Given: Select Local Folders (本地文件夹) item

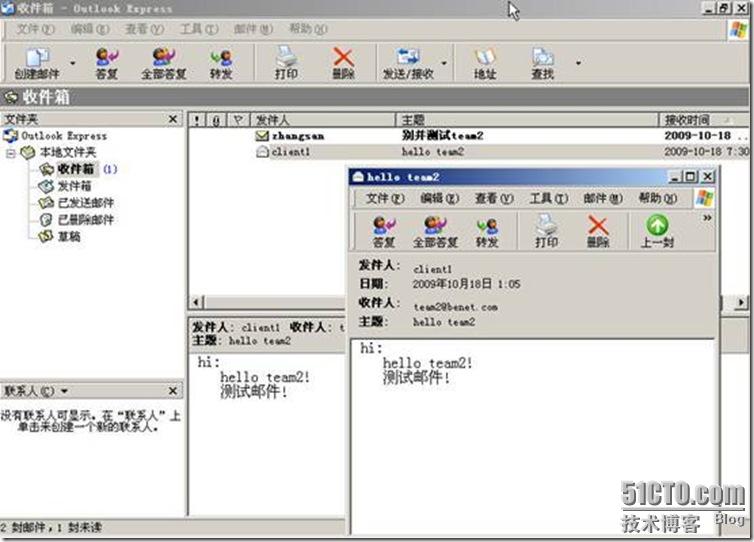Looking at the screenshot, I should tap(68, 152).
